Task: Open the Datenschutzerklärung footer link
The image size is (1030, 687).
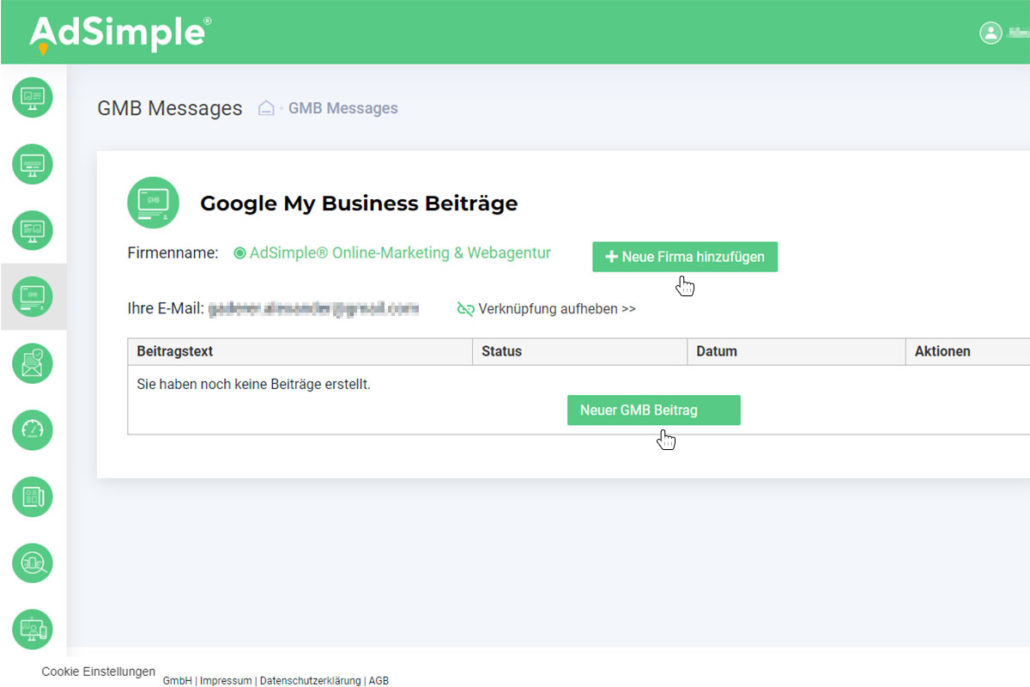Action: (310, 681)
